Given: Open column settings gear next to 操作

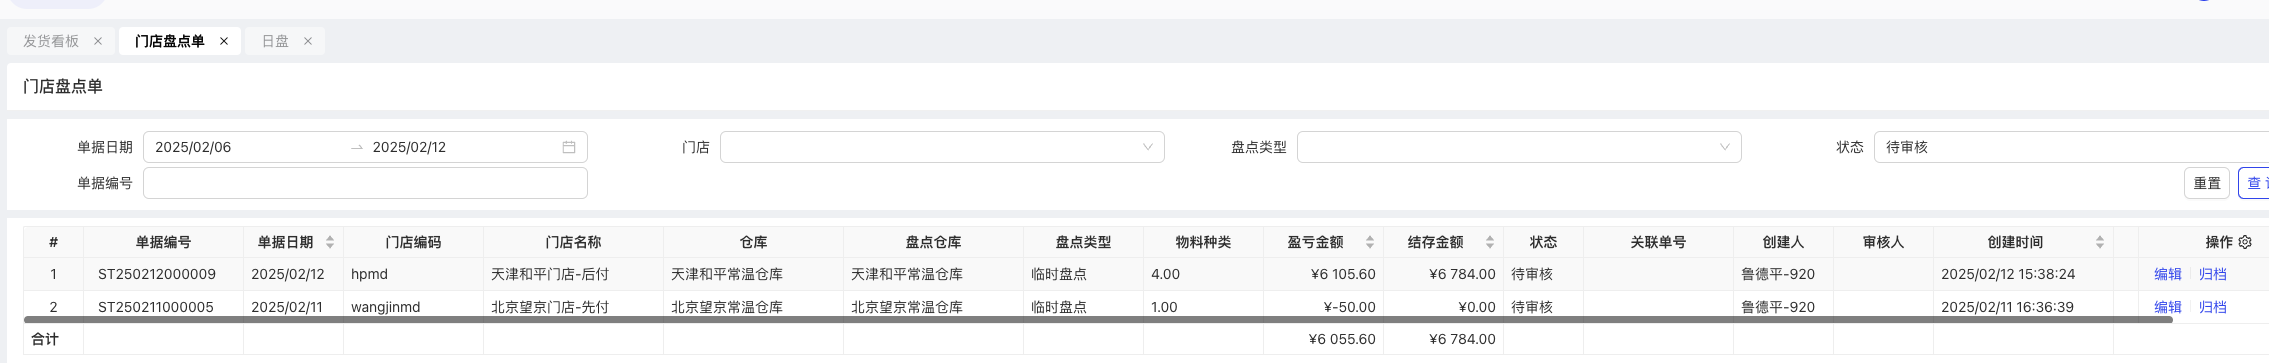Looking at the screenshot, I should [x=2245, y=242].
